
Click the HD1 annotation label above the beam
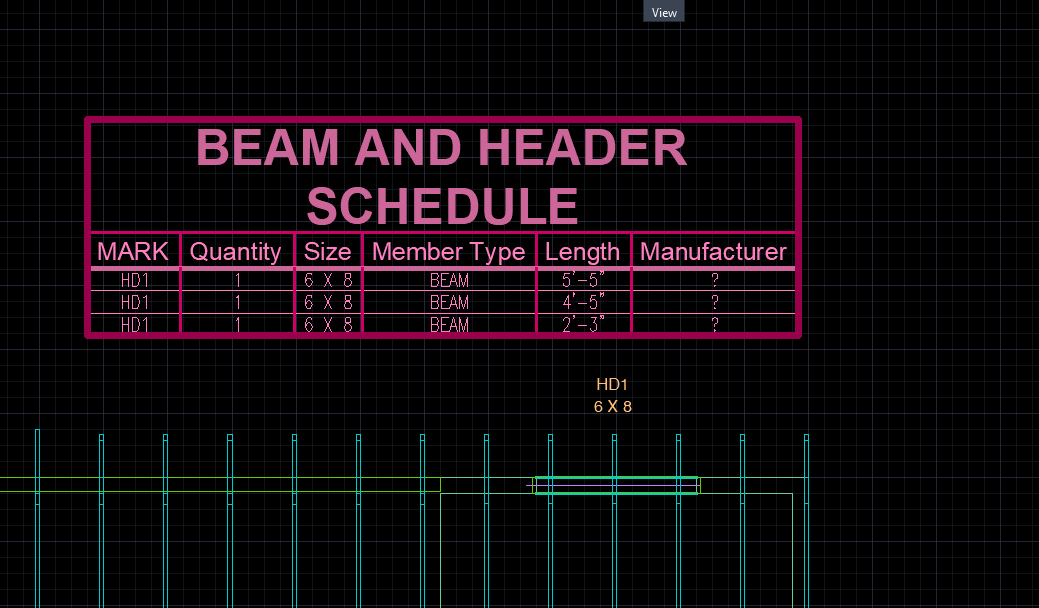click(611, 383)
